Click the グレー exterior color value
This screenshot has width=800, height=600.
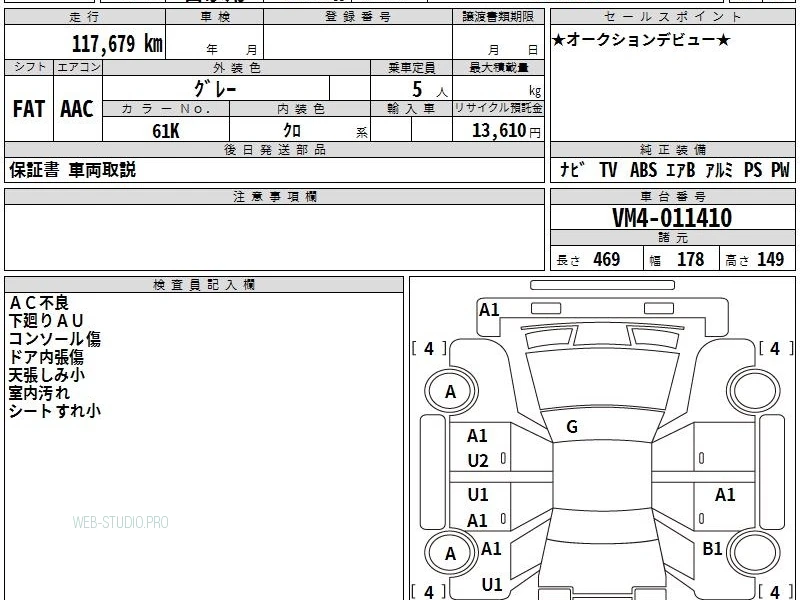point(215,89)
